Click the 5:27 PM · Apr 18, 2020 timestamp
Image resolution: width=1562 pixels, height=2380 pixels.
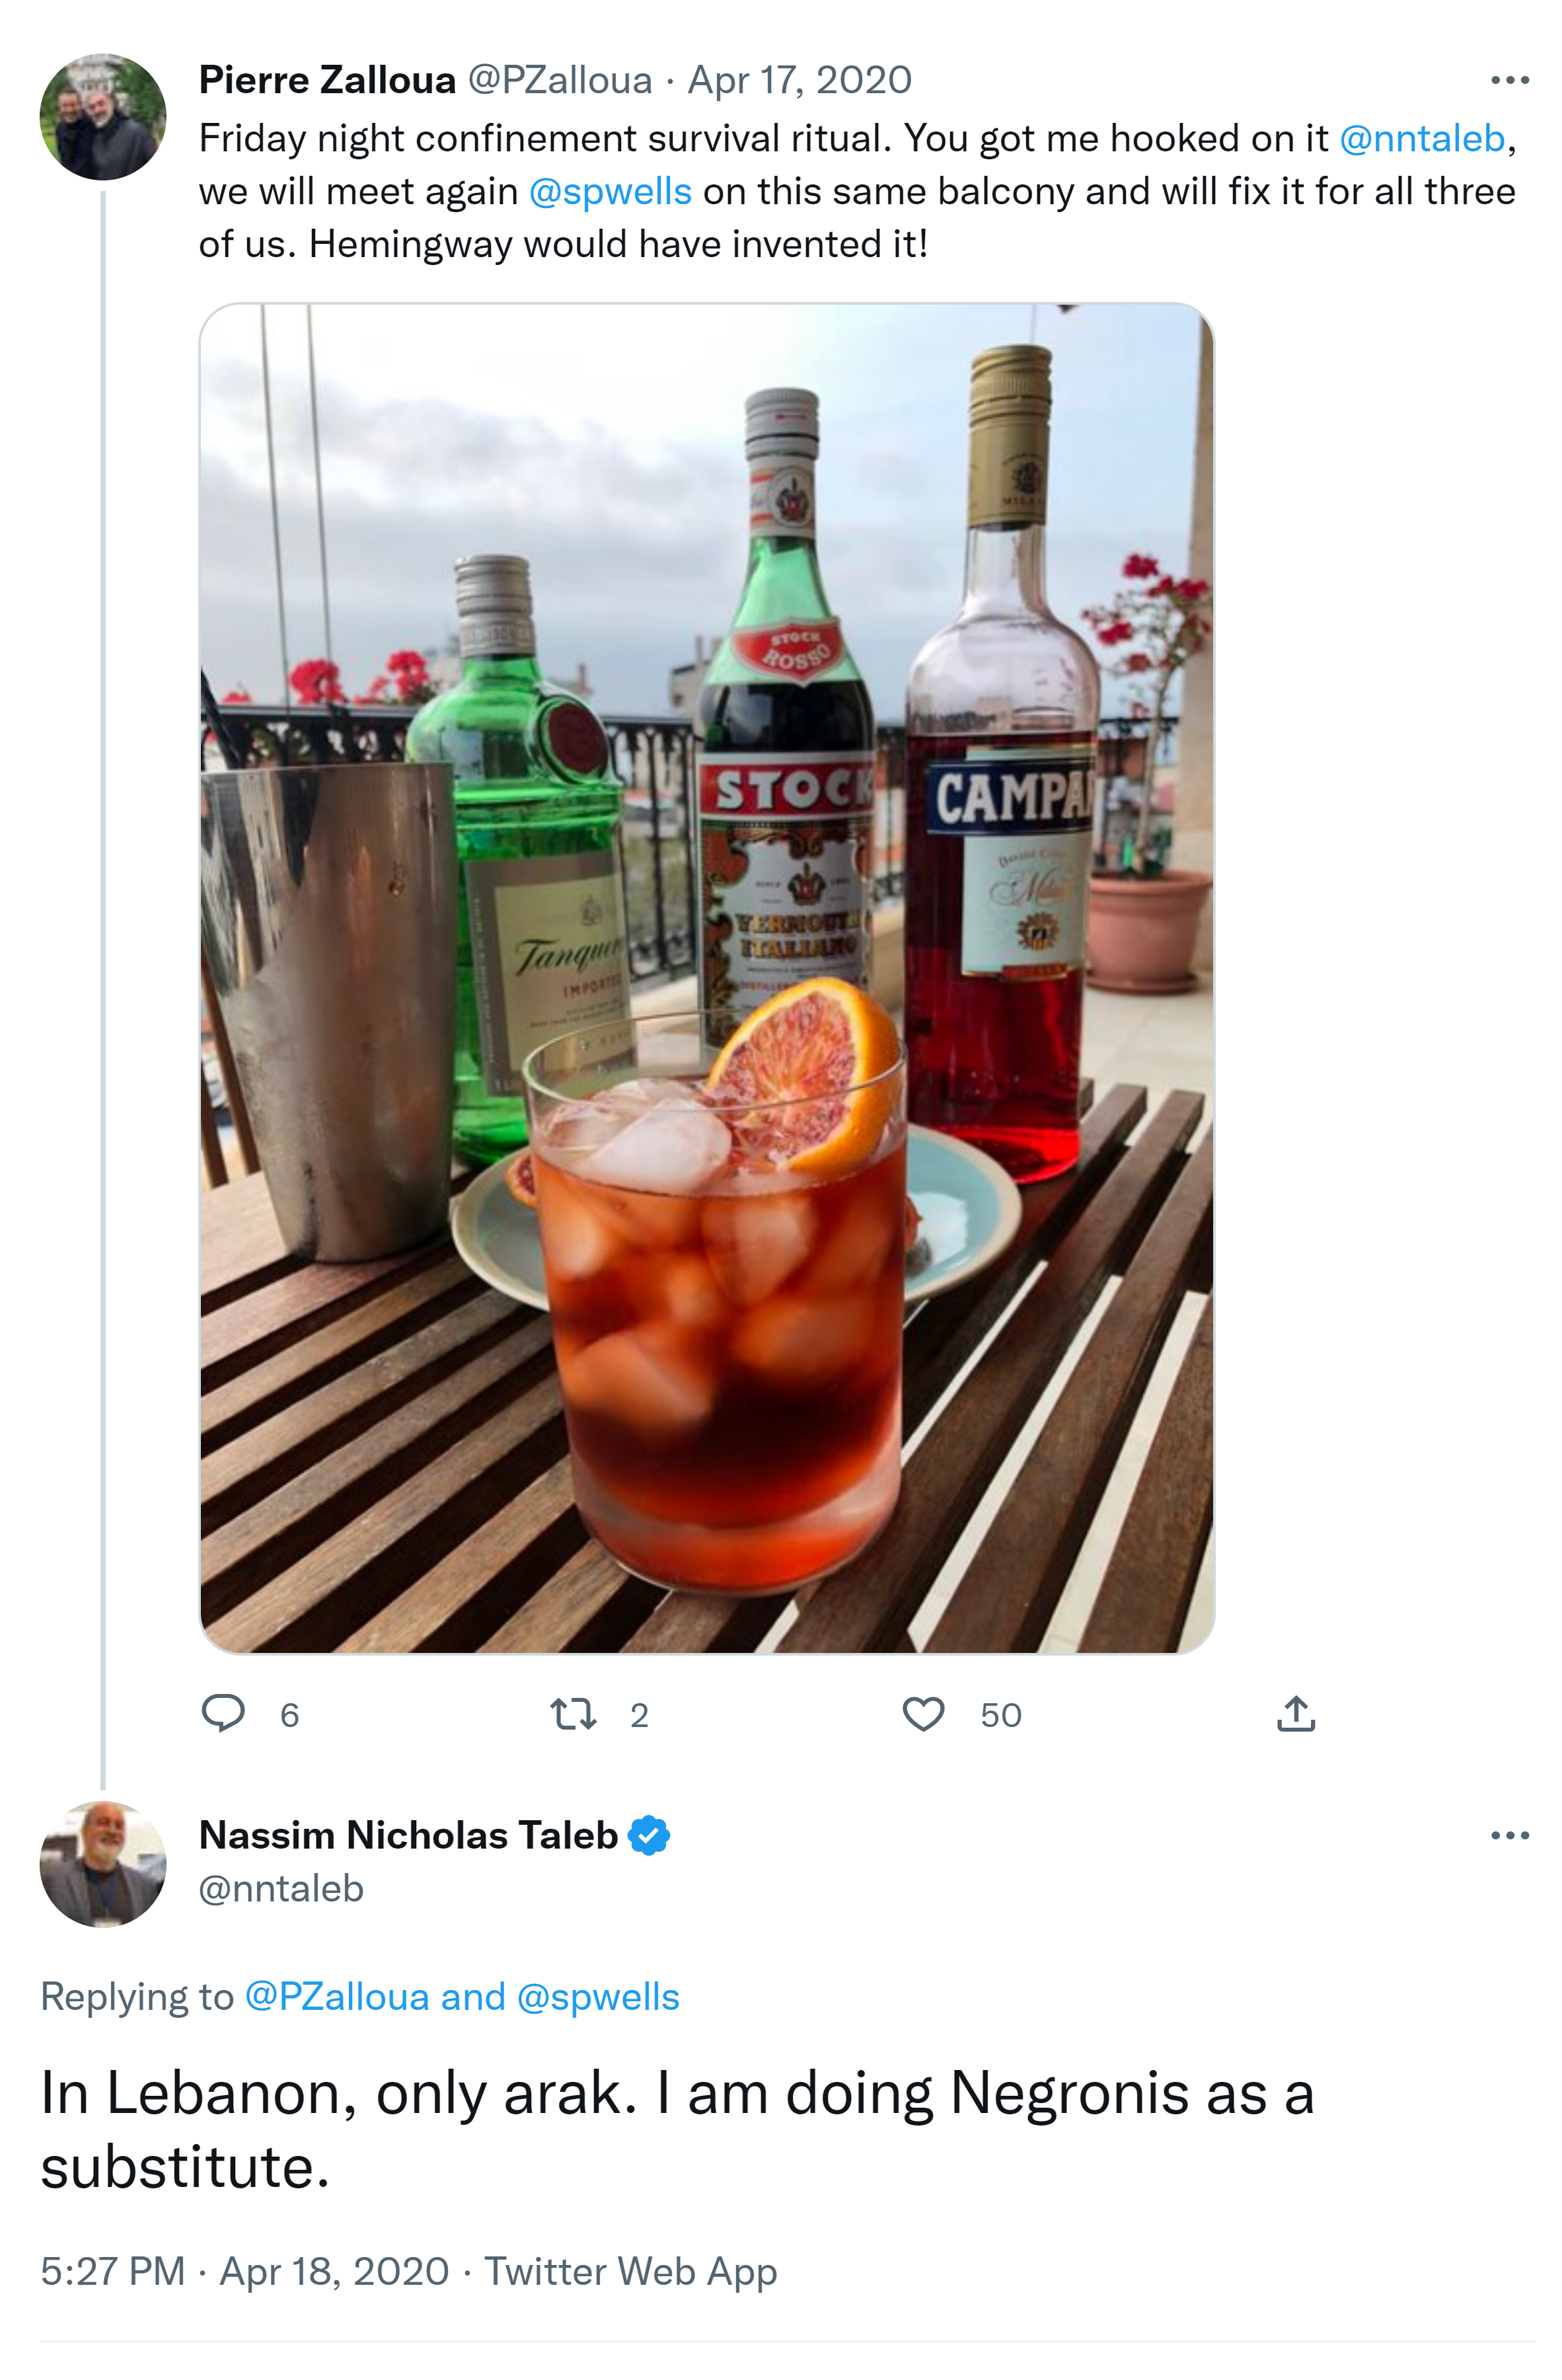point(244,2270)
